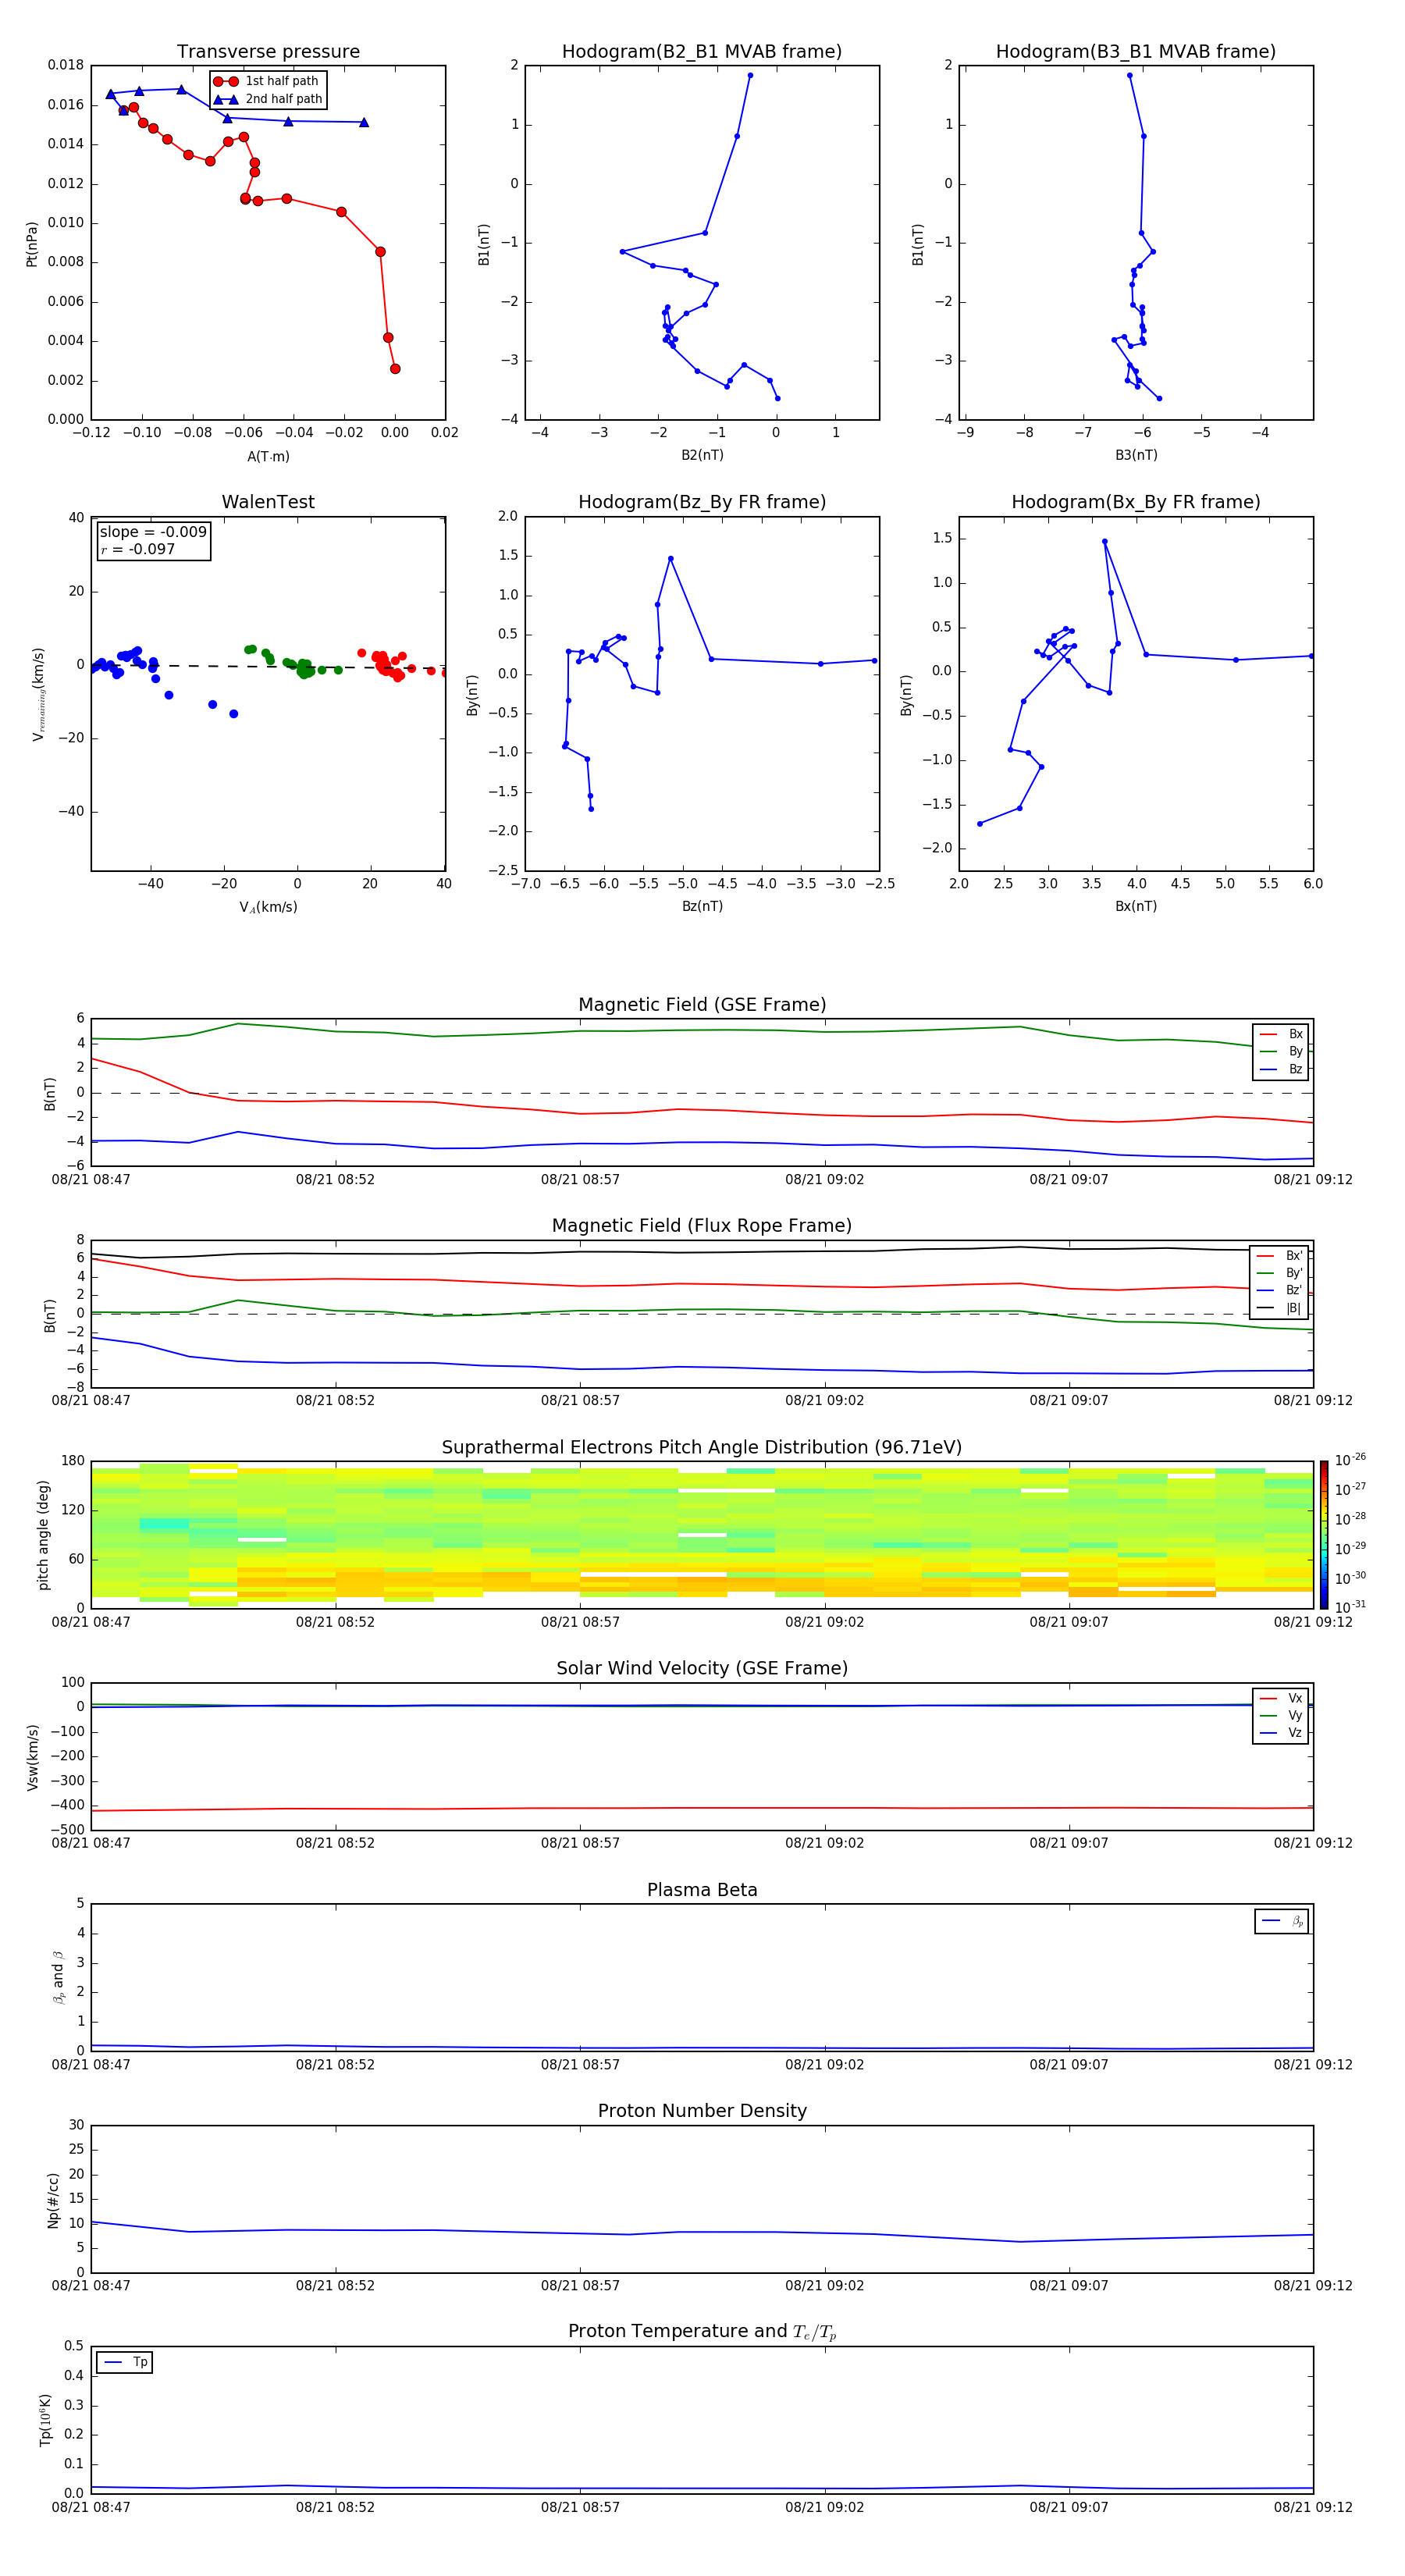Screen dimensions: 1405x2576
Task: Click the 'B2(nT)' x-axis label
Action: coord(702,455)
